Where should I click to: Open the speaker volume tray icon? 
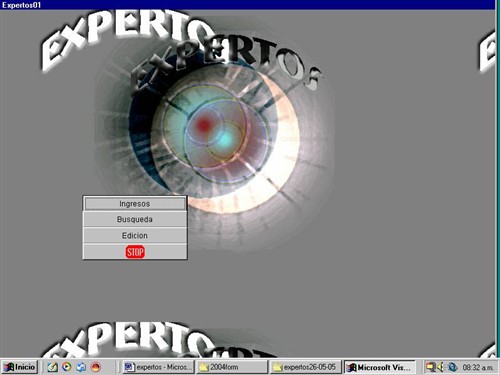coord(441,367)
